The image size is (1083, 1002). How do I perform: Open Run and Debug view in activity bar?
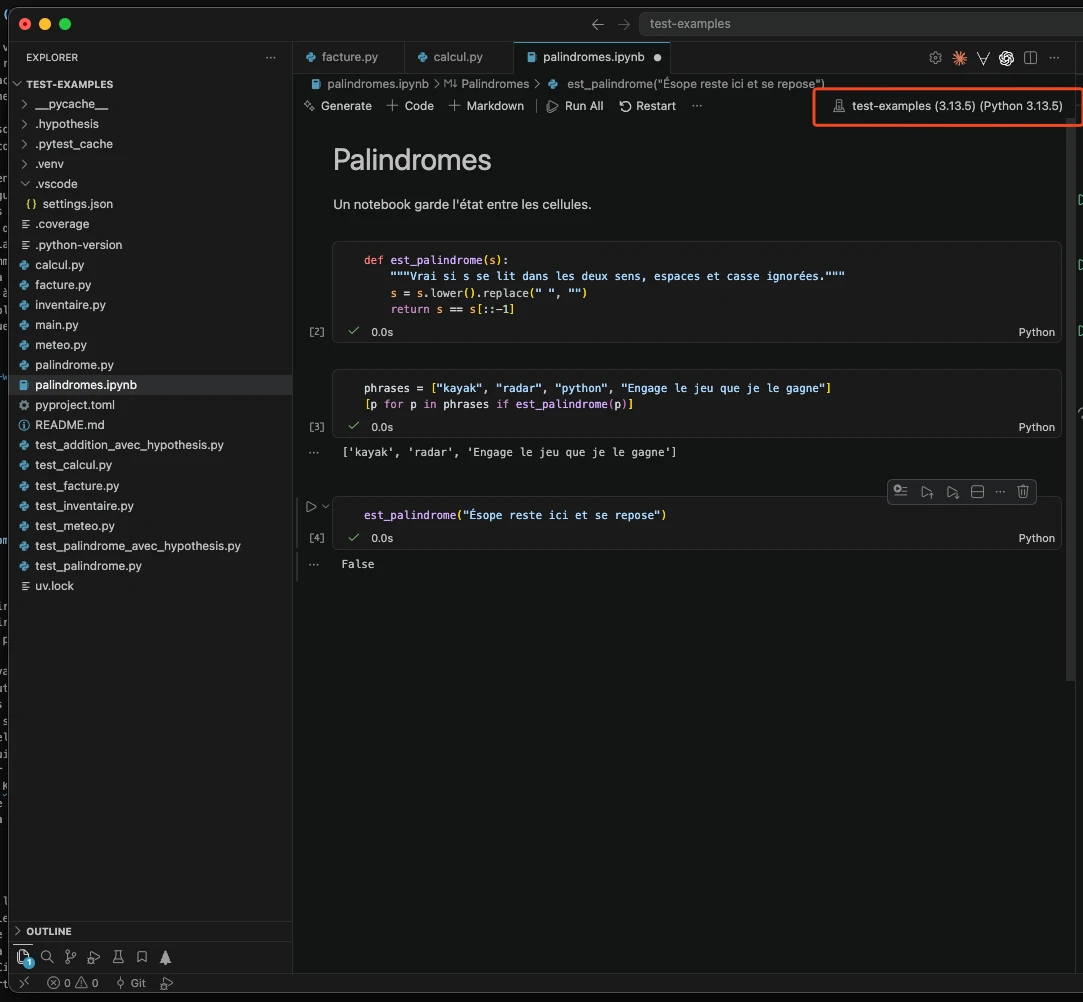[x=94, y=957]
